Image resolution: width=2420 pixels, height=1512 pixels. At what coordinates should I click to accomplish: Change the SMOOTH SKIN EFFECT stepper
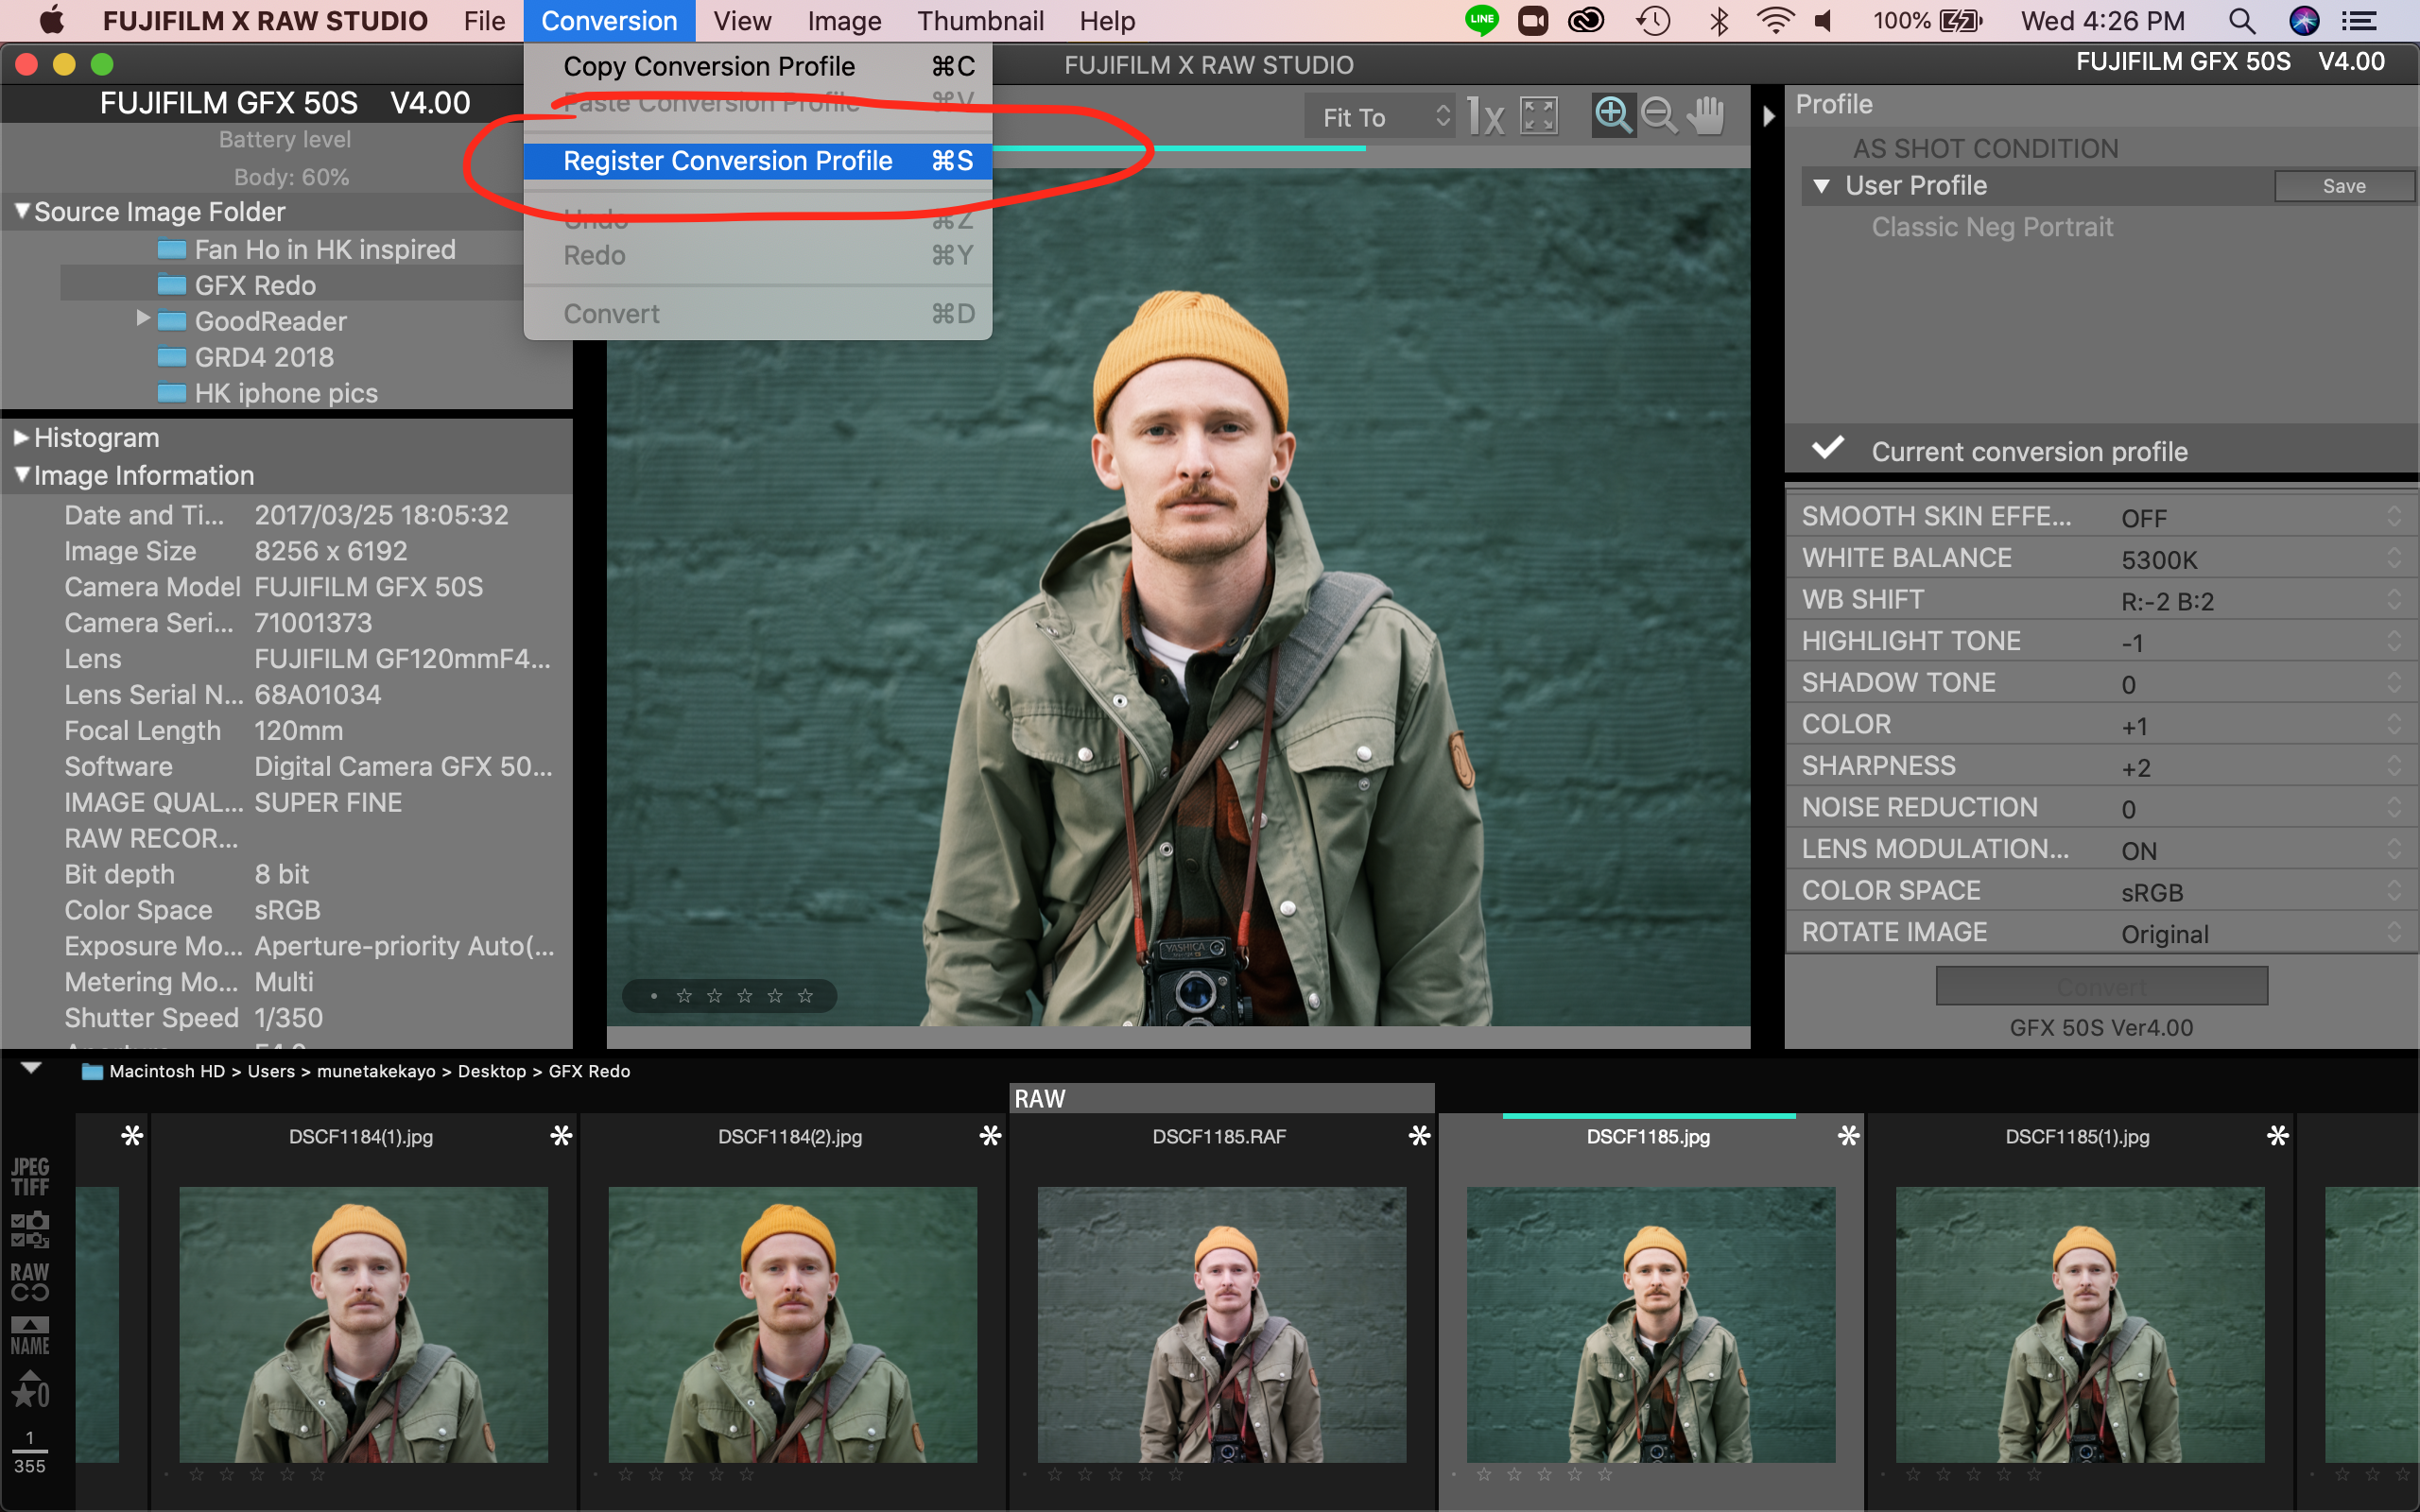(x=2393, y=516)
